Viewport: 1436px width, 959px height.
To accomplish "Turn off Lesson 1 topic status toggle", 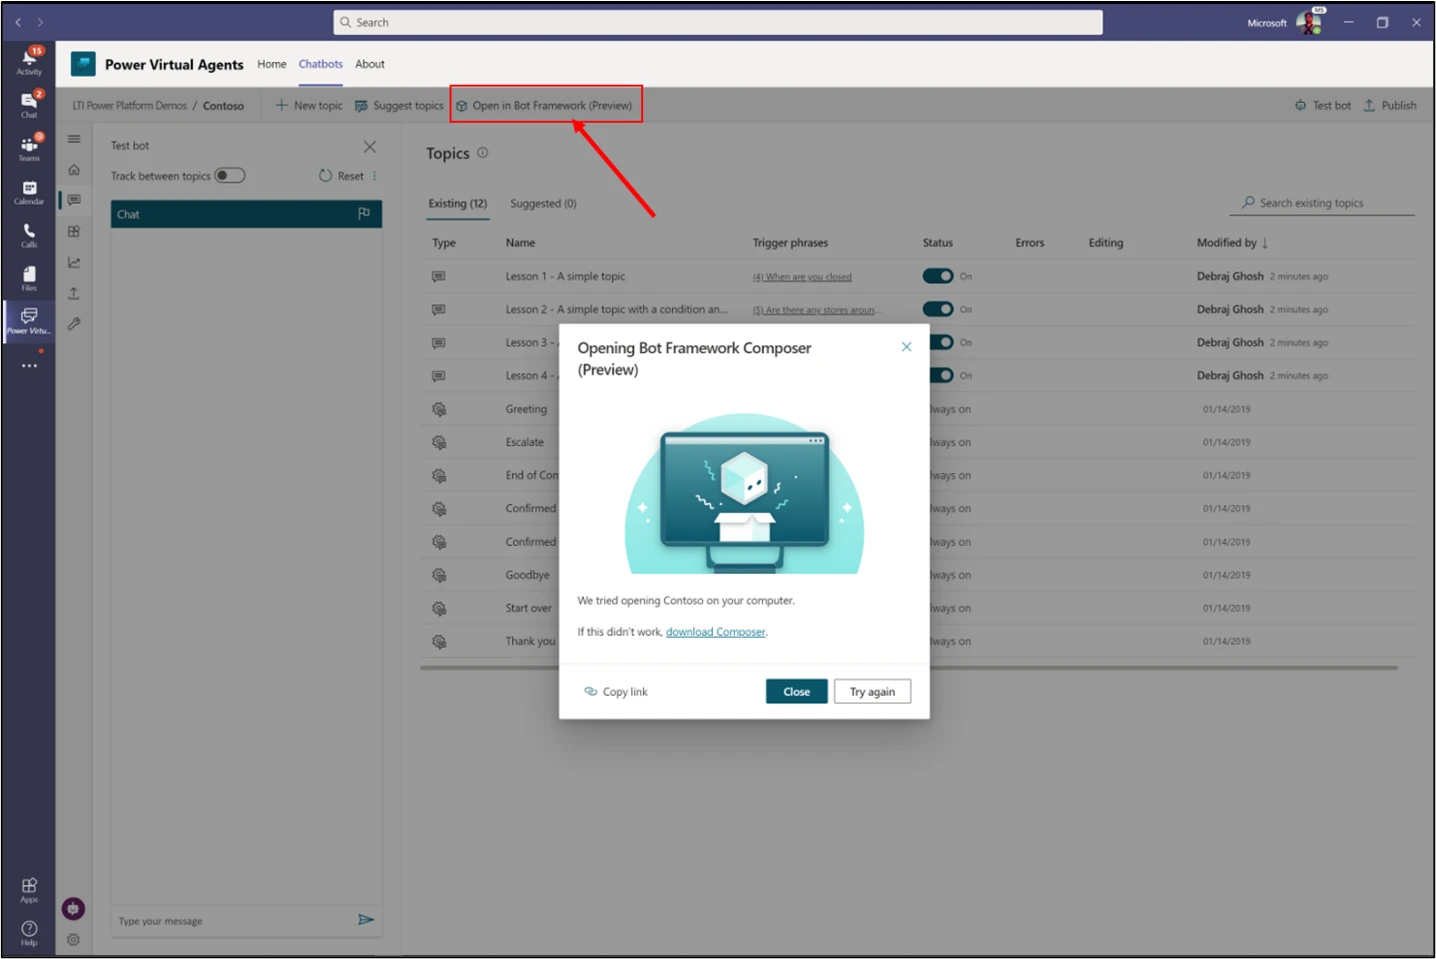I will pos(937,277).
